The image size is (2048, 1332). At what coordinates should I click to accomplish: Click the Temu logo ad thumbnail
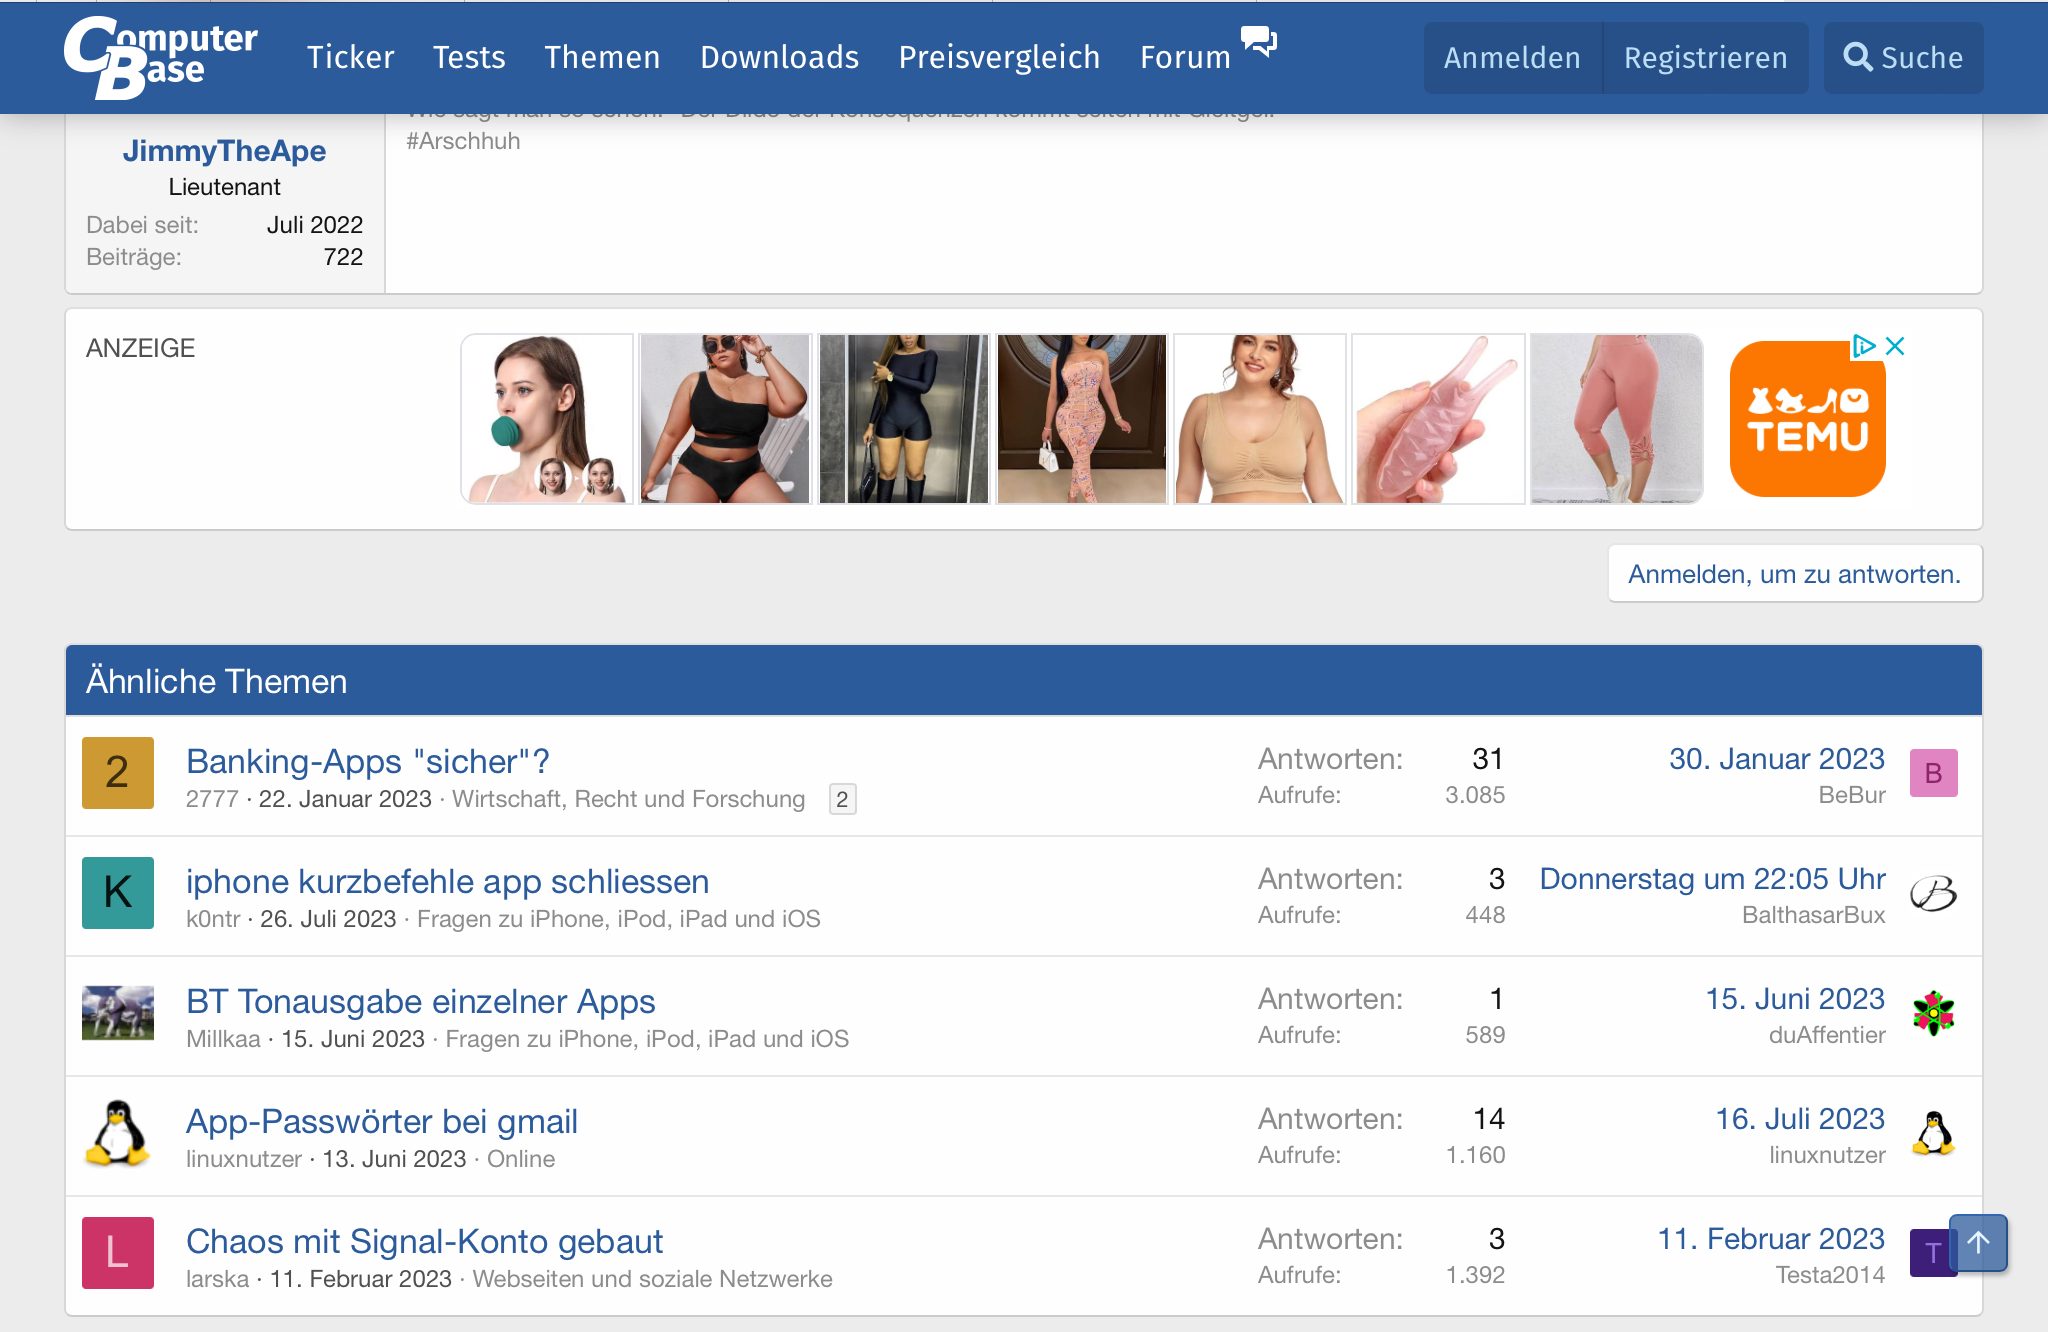coord(1807,420)
